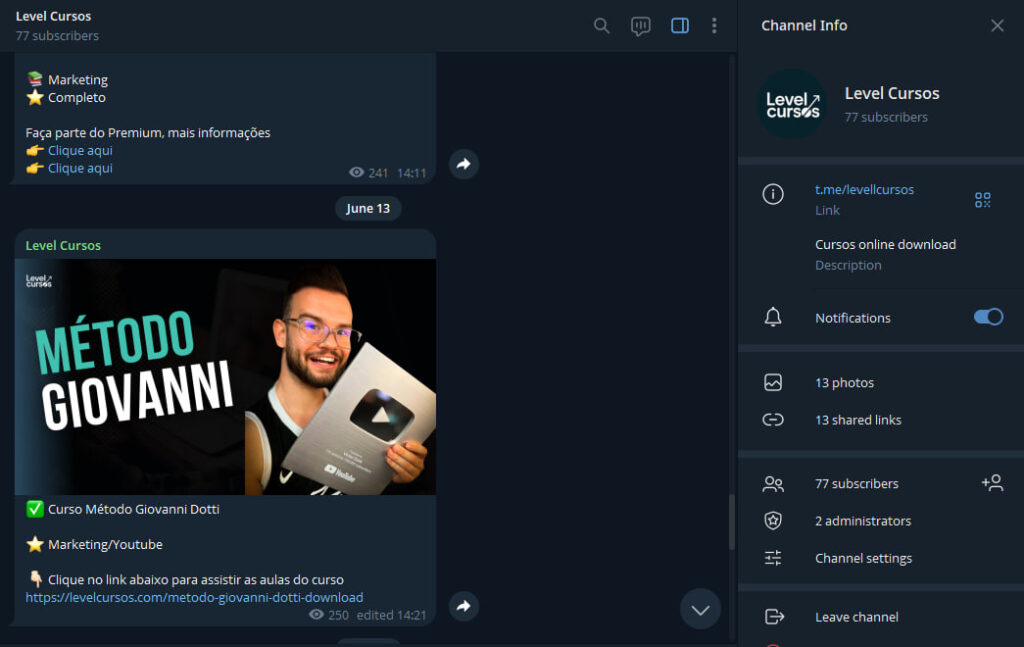Image resolution: width=1024 pixels, height=647 pixels.
Task: Forward the Método Giovanni post
Action: [x=464, y=606]
